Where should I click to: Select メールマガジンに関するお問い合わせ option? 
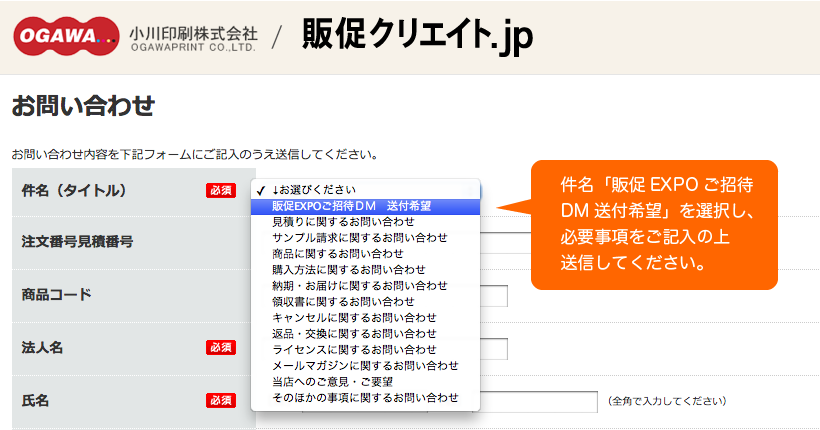click(365, 366)
